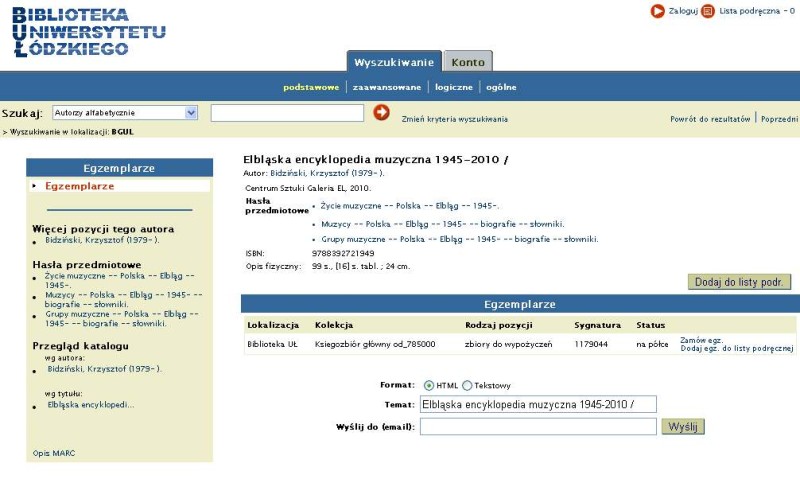Select zaawansowane search mode

387,87
